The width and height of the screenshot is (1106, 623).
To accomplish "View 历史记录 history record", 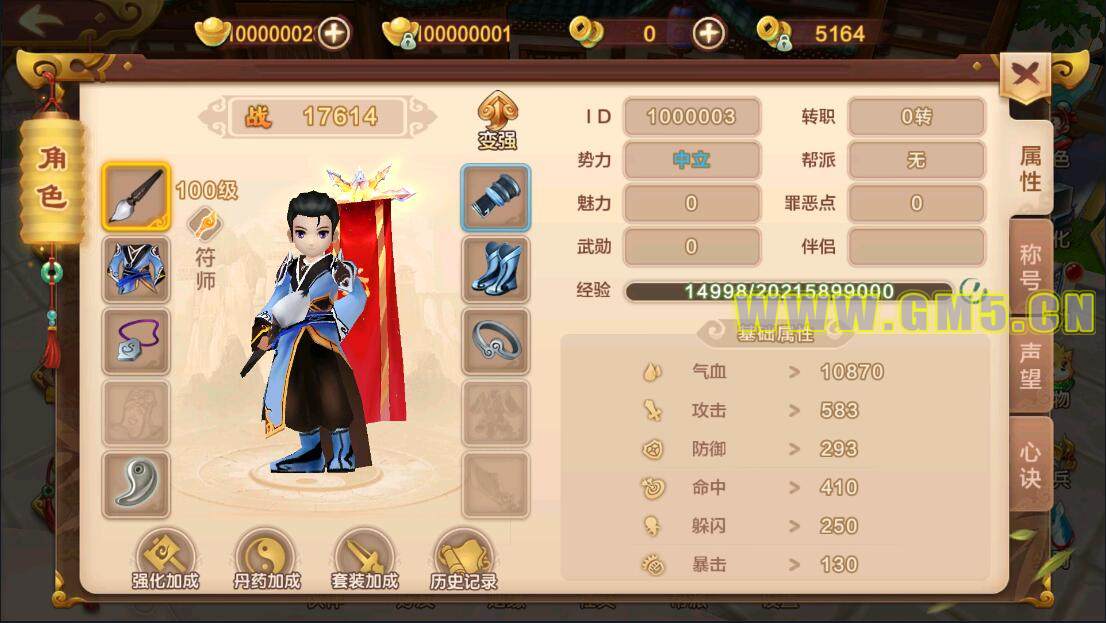I will click(x=463, y=560).
